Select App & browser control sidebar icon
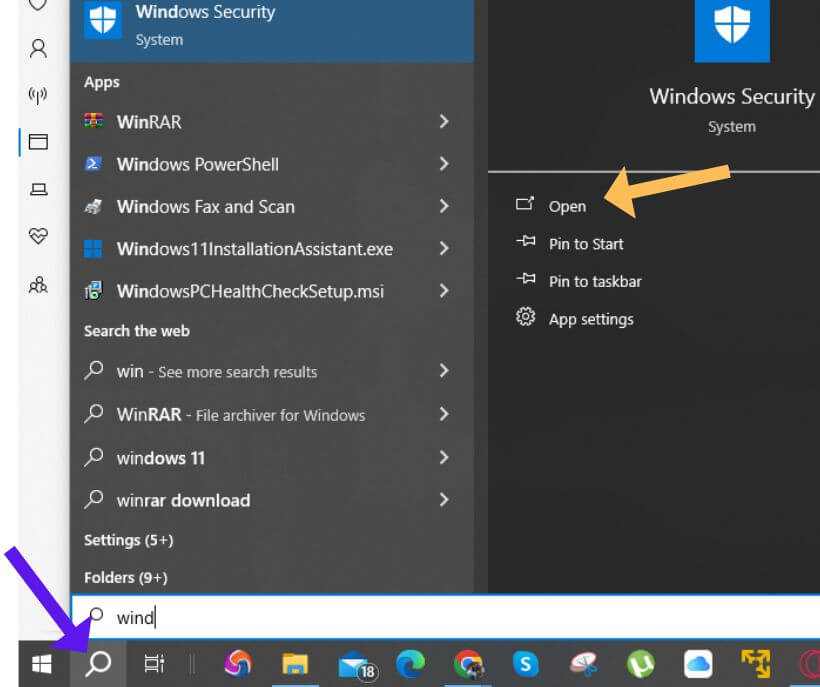The width and height of the screenshot is (820, 687). [38, 142]
